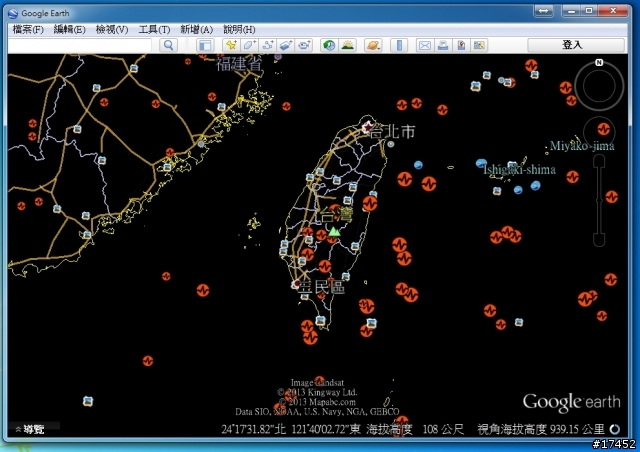
Task: Click the 登入 sign-in button
Action: 576,45
